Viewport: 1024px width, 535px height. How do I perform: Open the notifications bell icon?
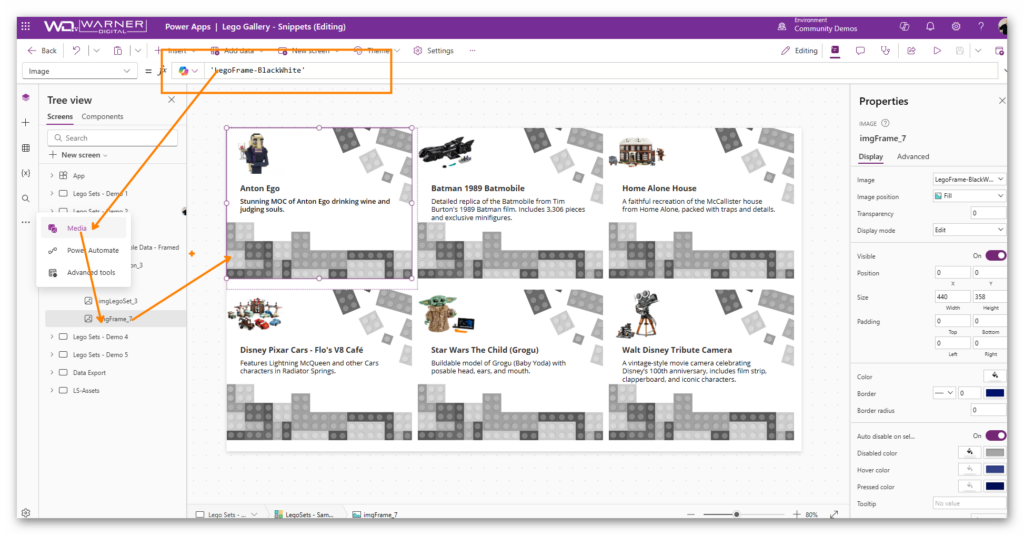930,27
